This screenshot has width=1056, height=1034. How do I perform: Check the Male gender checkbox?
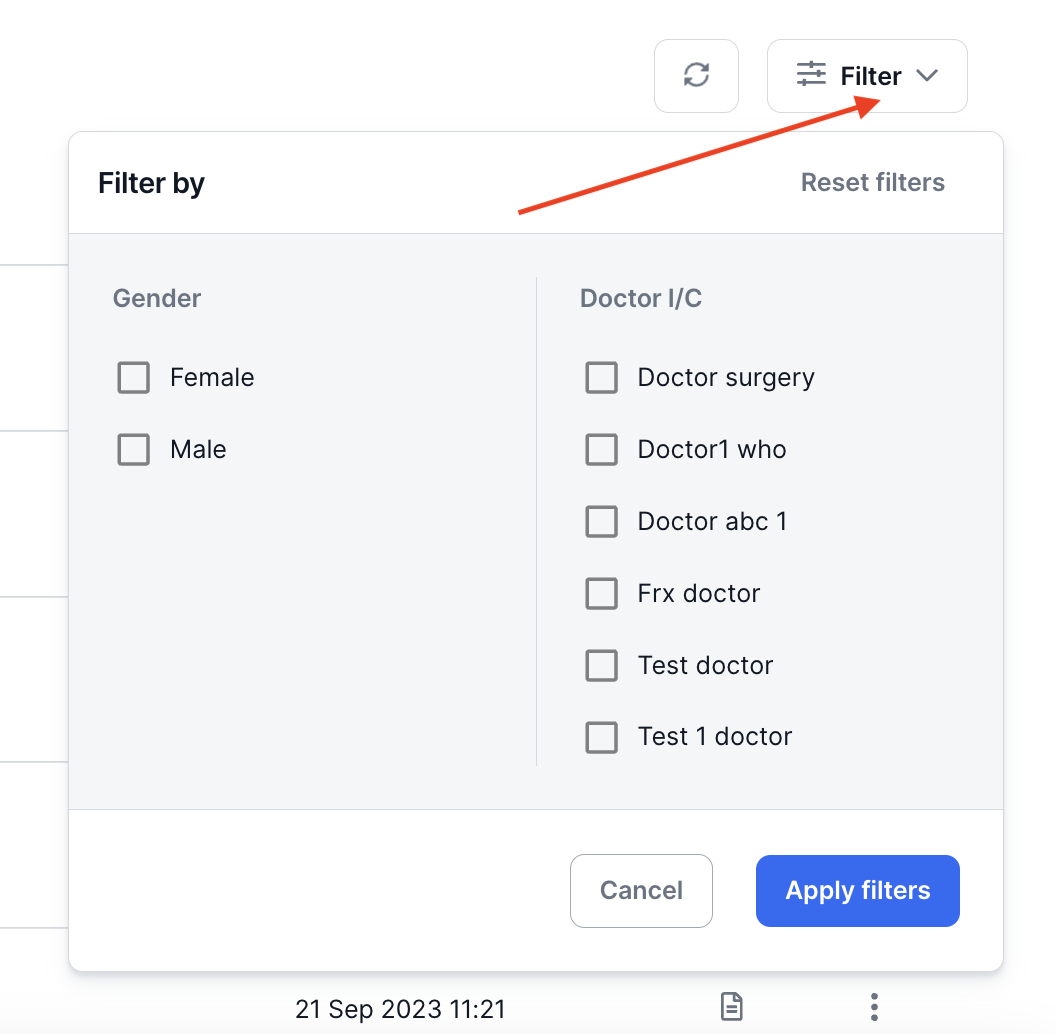tap(134, 450)
